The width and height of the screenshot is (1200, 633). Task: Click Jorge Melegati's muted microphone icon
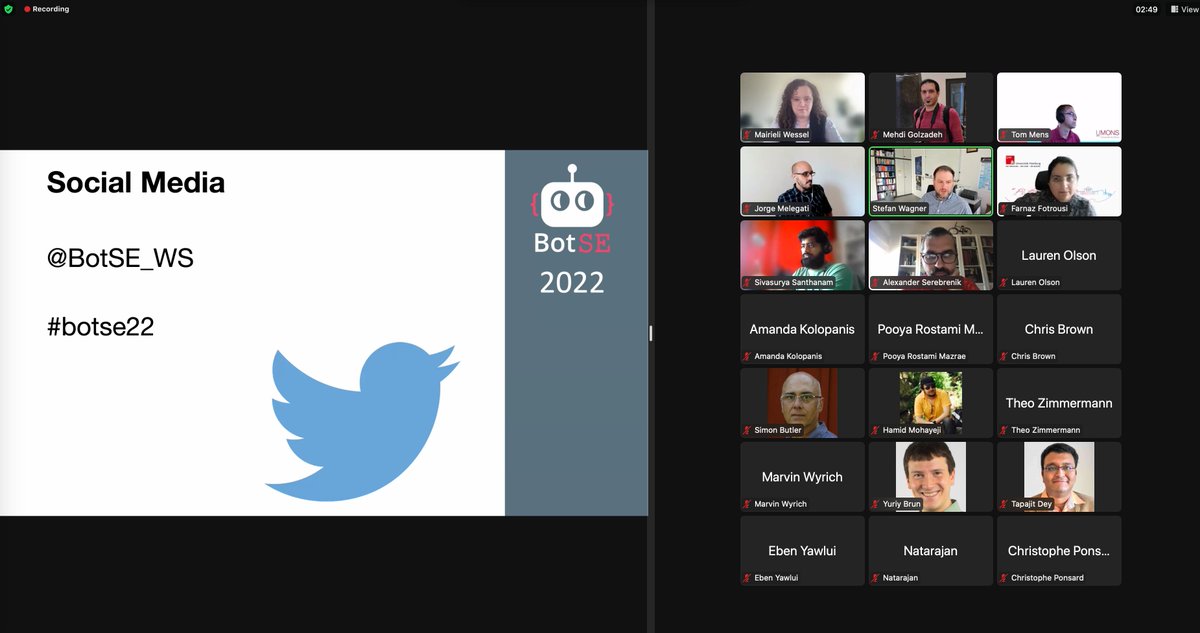point(746,209)
